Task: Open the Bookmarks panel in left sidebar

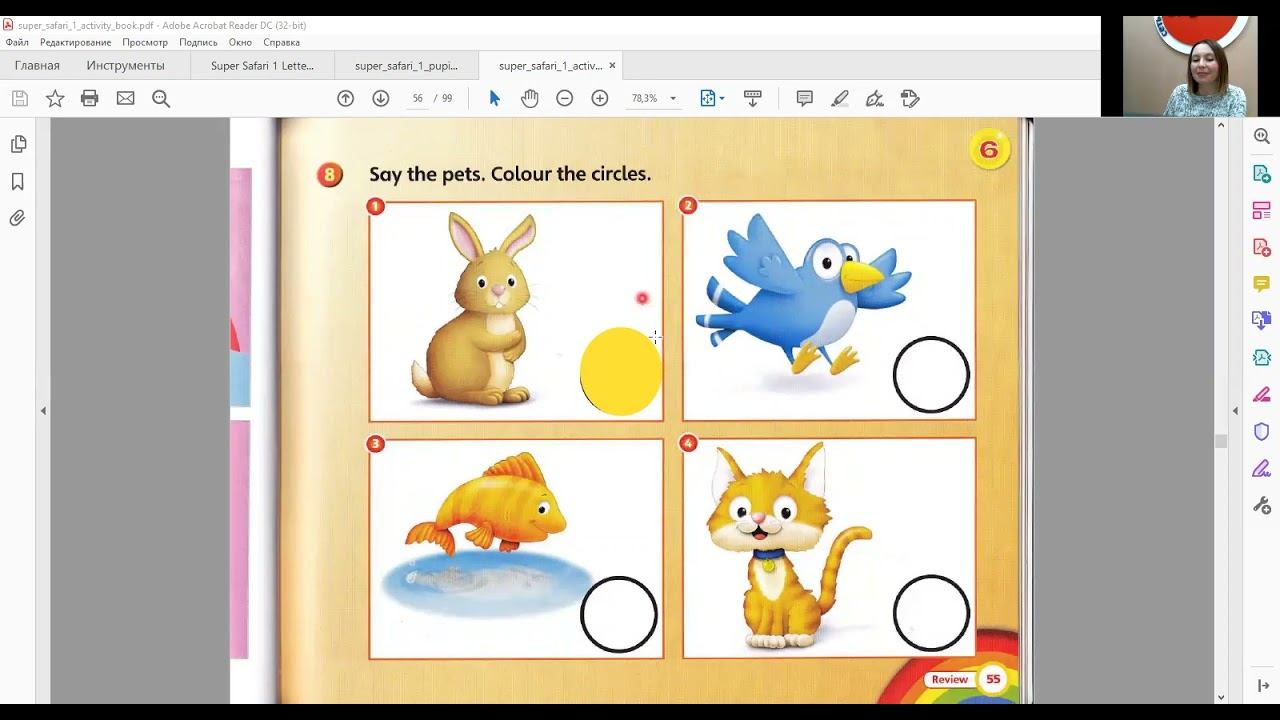Action: click(18, 181)
